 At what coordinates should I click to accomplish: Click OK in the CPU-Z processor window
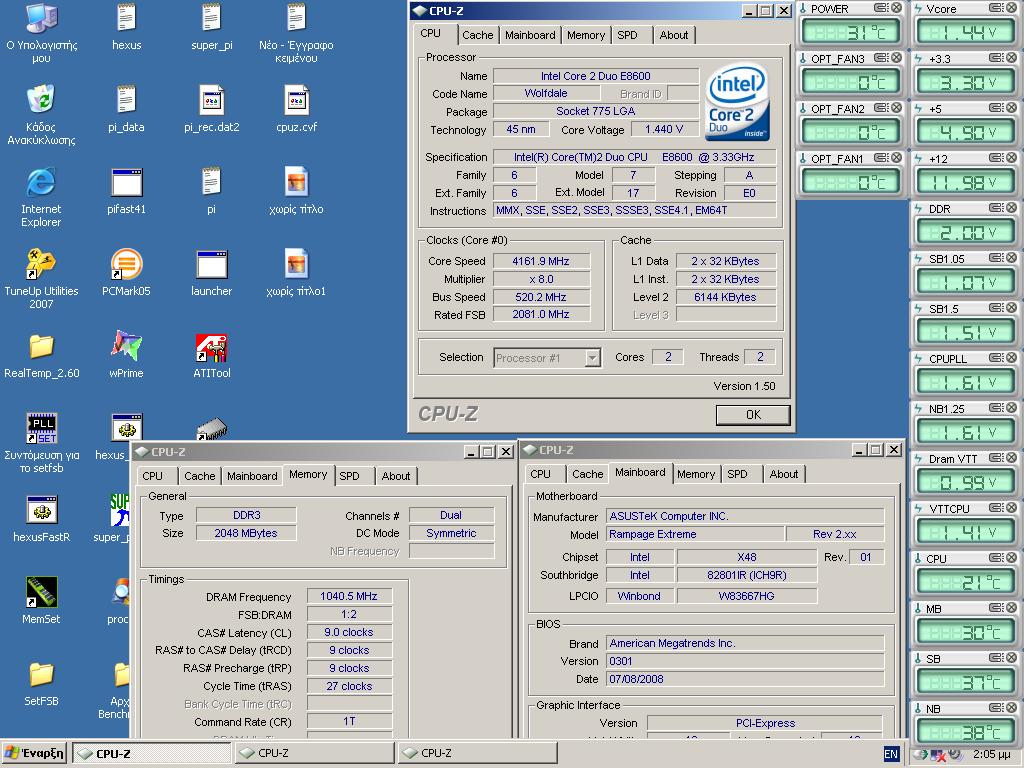[753, 415]
